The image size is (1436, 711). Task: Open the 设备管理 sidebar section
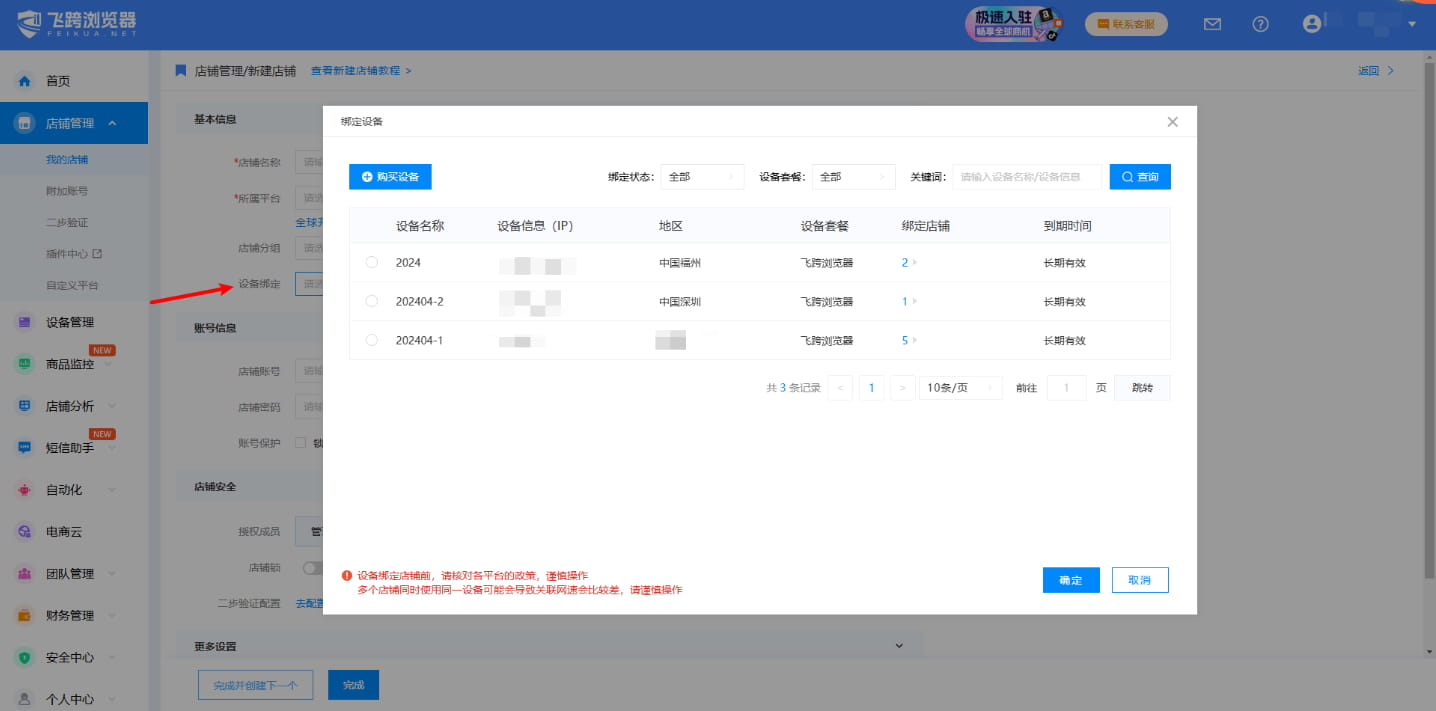pyautogui.click(x=70, y=321)
